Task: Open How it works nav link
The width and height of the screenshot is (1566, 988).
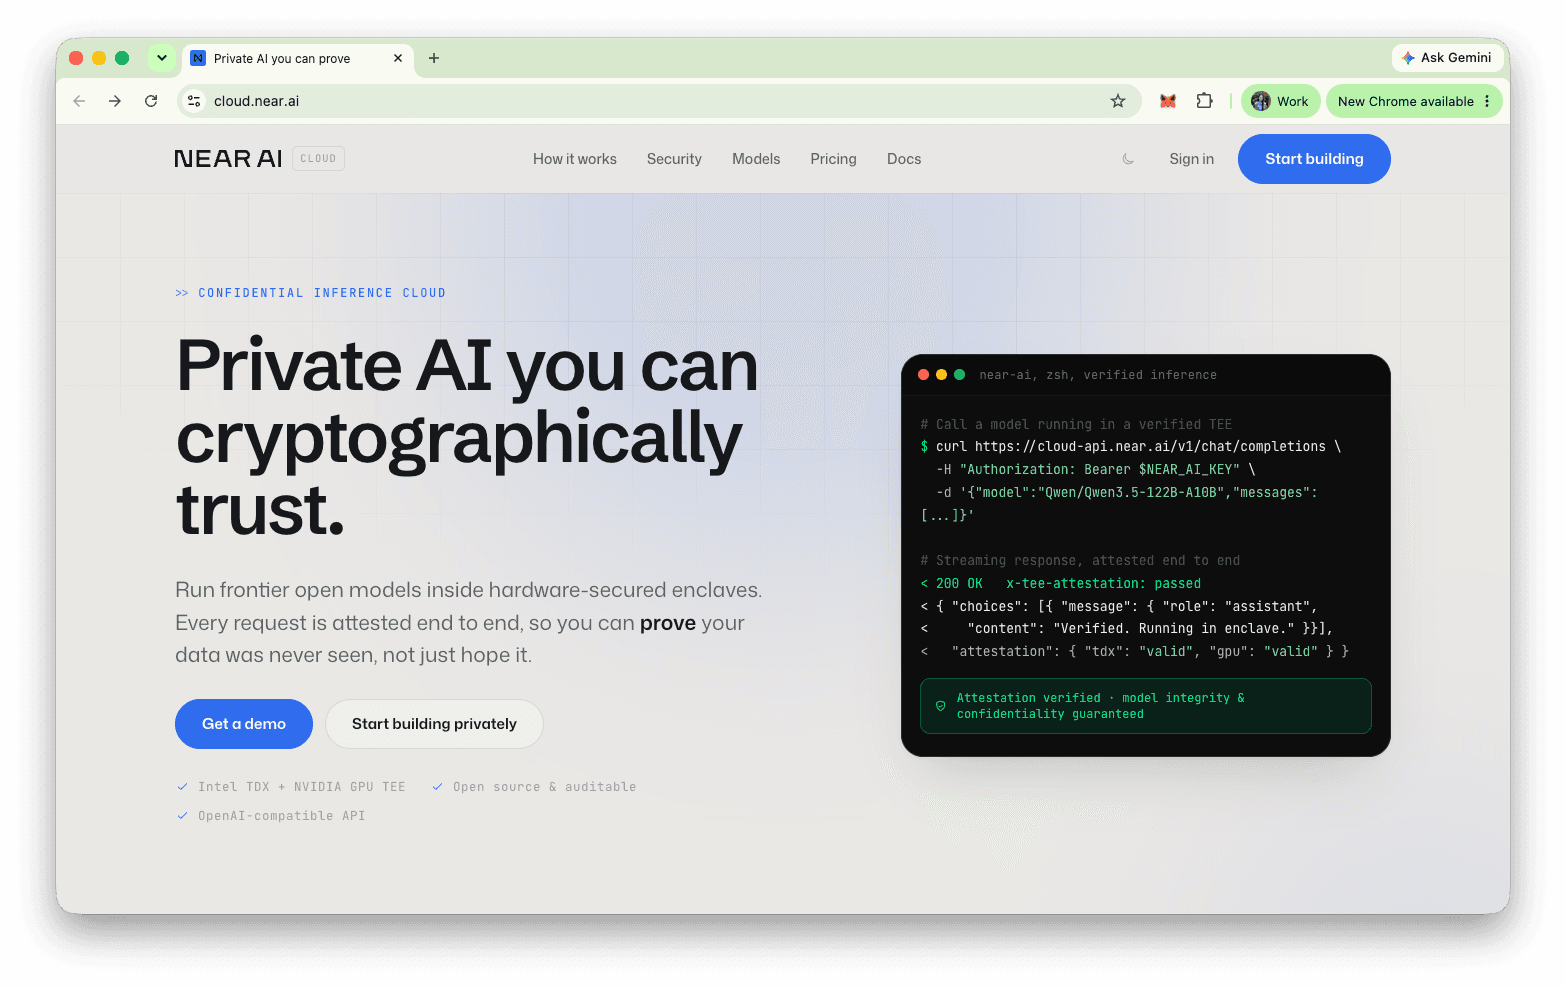Action: (575, 159)
